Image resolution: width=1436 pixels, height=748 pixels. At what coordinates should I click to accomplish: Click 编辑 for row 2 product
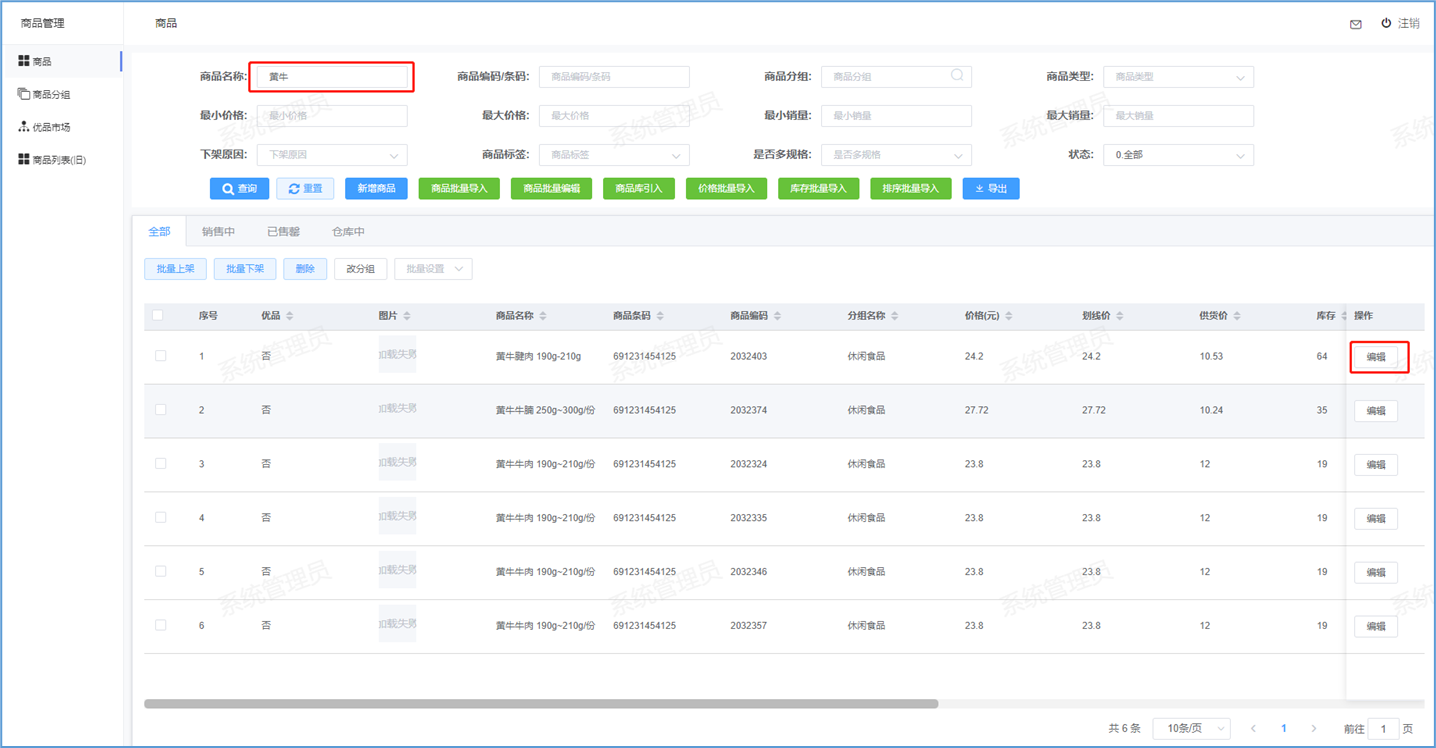(1375, 411)
